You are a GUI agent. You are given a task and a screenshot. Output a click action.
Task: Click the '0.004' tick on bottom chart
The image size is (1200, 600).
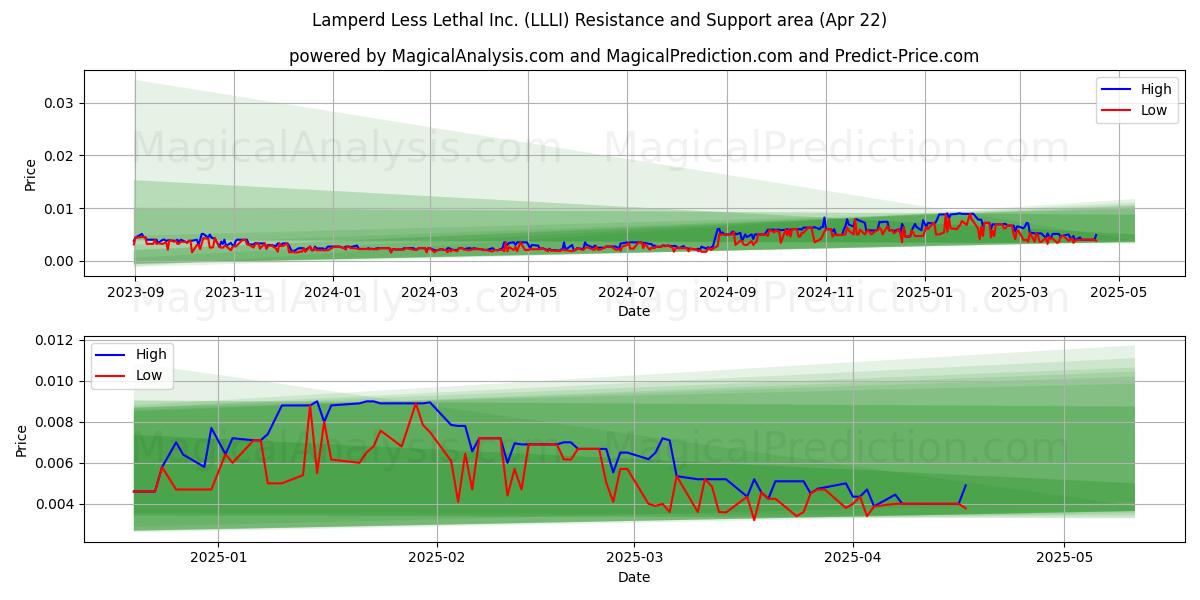coord(56,504)
